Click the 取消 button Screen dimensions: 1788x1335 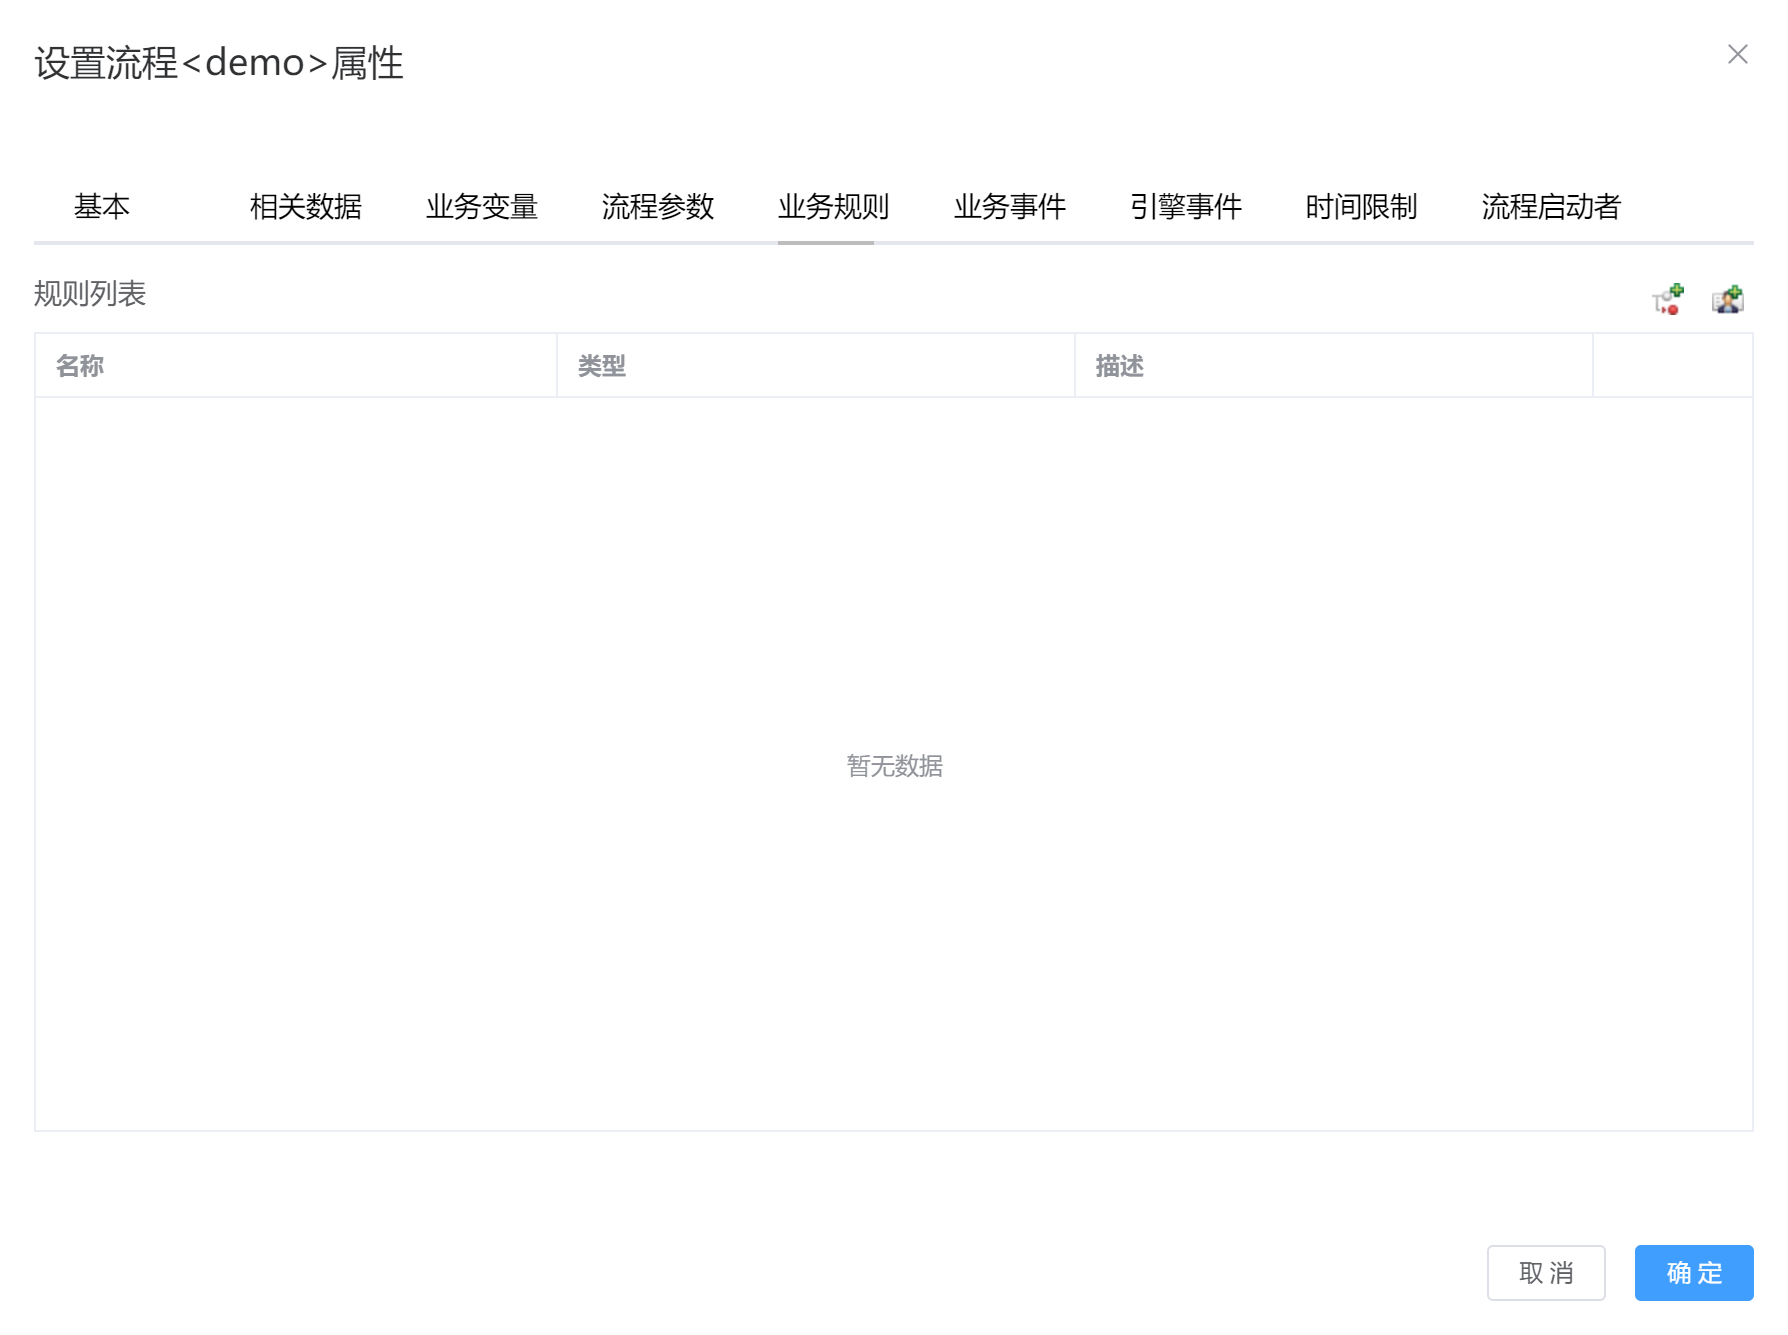click(1546, 1273)
